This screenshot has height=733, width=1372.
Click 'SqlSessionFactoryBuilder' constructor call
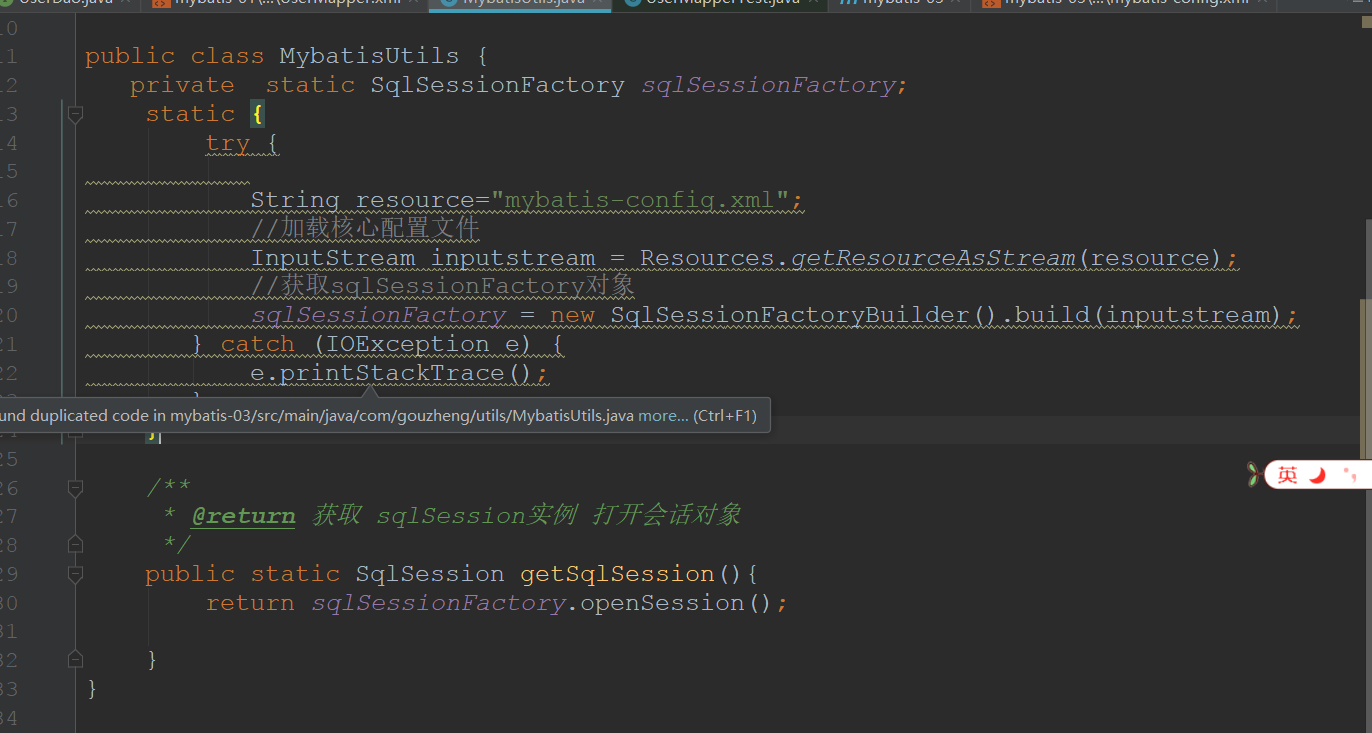pyautogui.click(x=790, y=315)
